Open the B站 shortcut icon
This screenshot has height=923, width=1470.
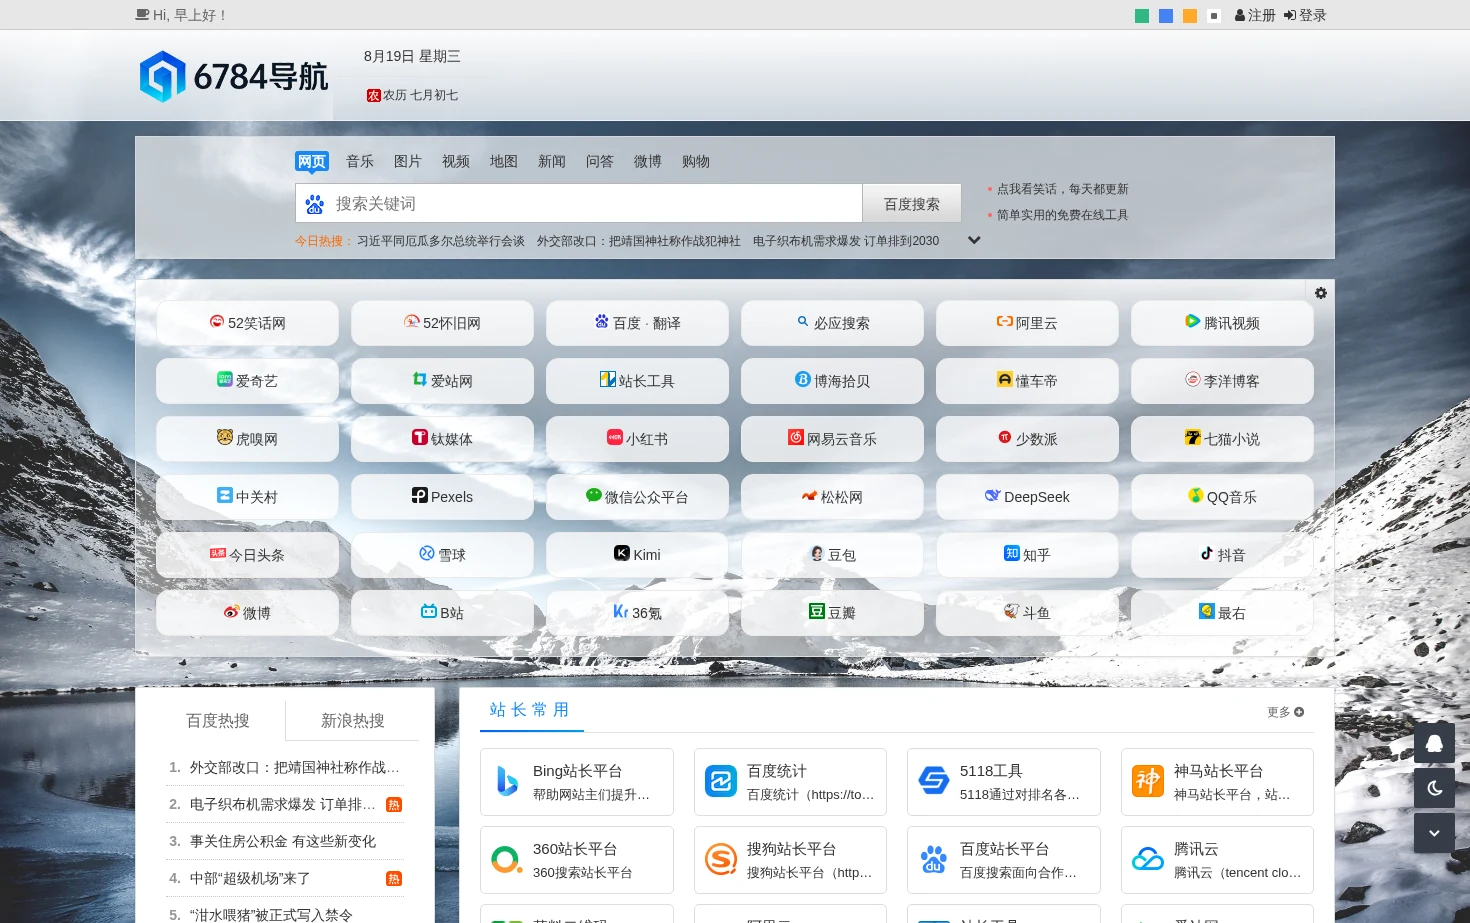click(429, 611)
